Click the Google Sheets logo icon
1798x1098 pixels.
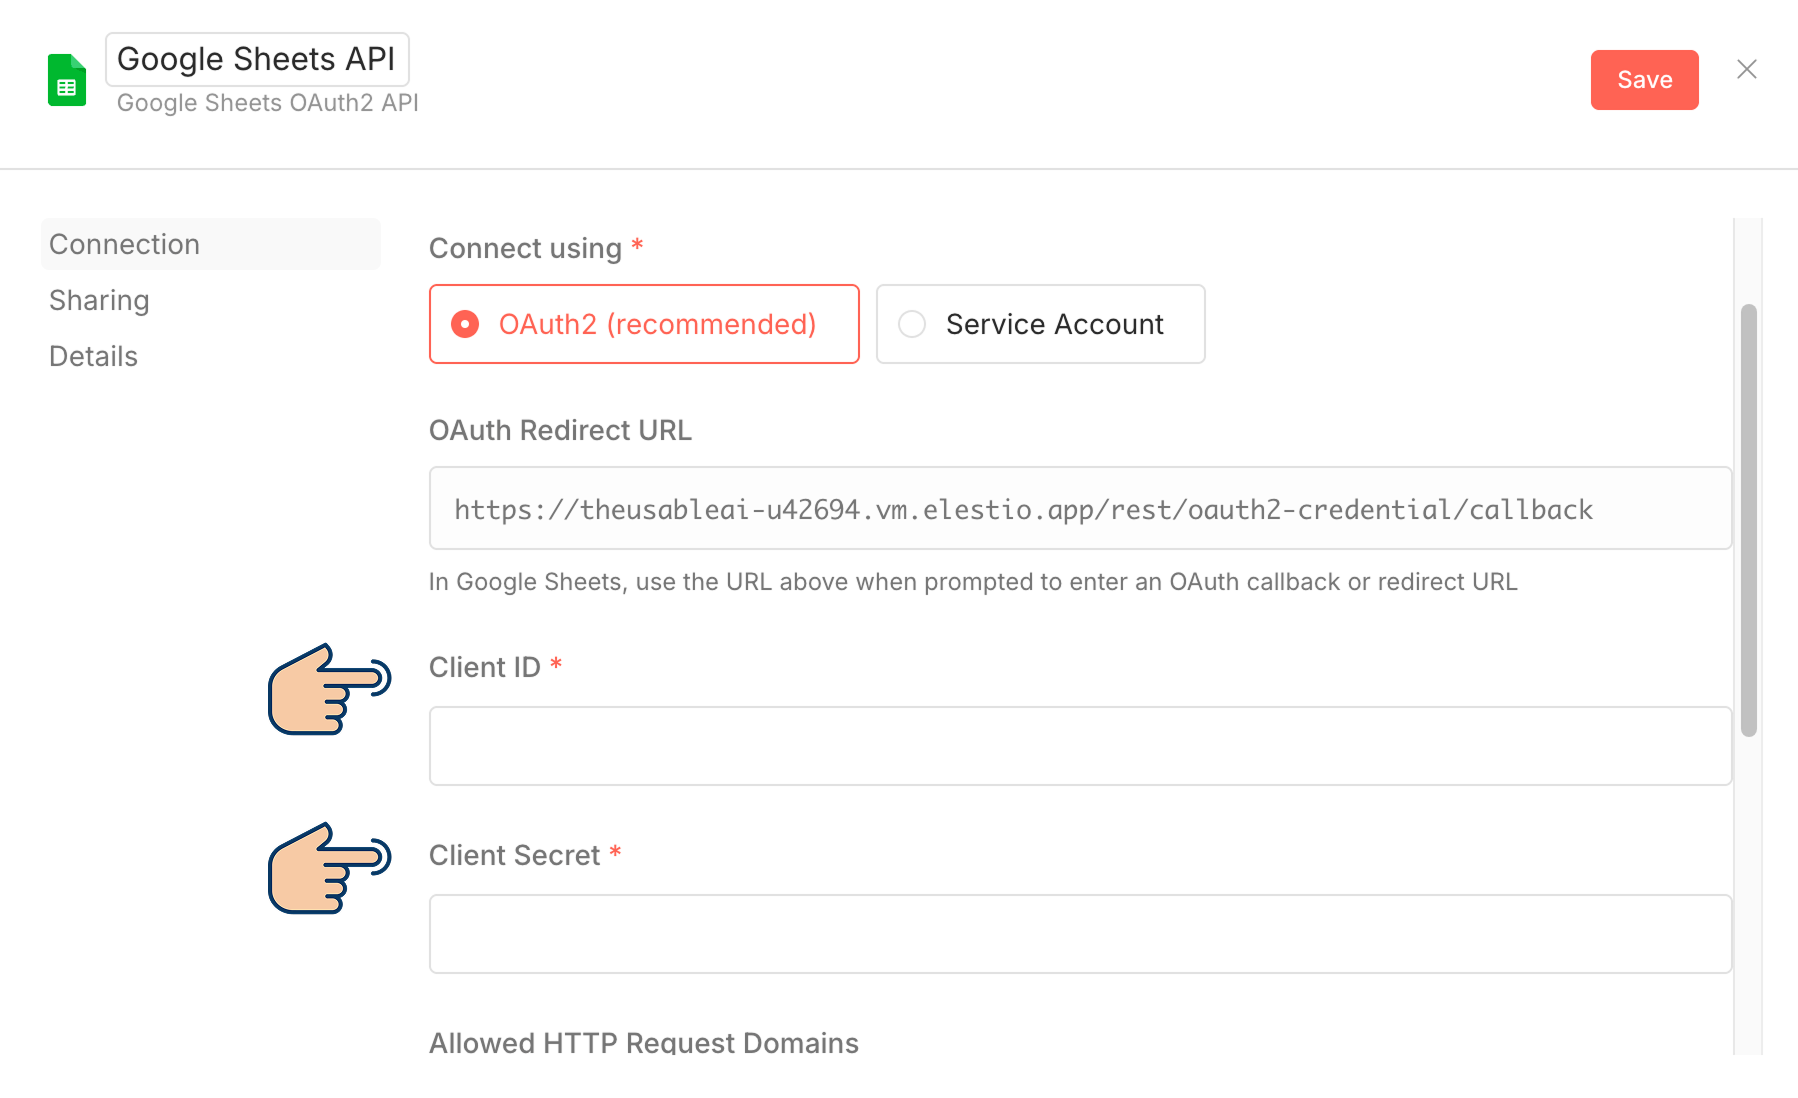click(x=67, y=80)
